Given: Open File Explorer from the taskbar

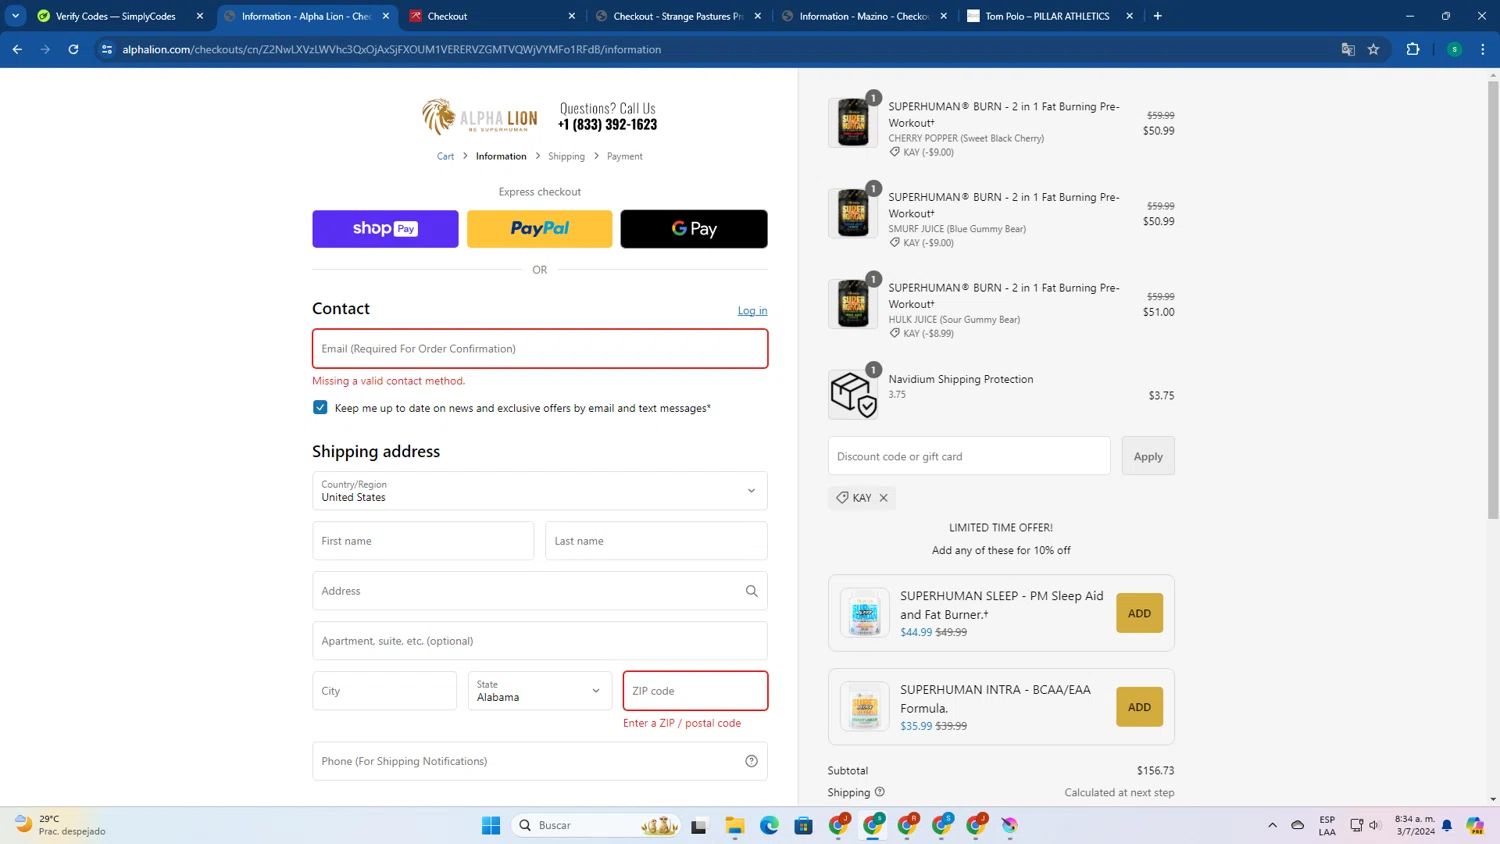Looking at the screenshot, I should [x=735, y=825].
